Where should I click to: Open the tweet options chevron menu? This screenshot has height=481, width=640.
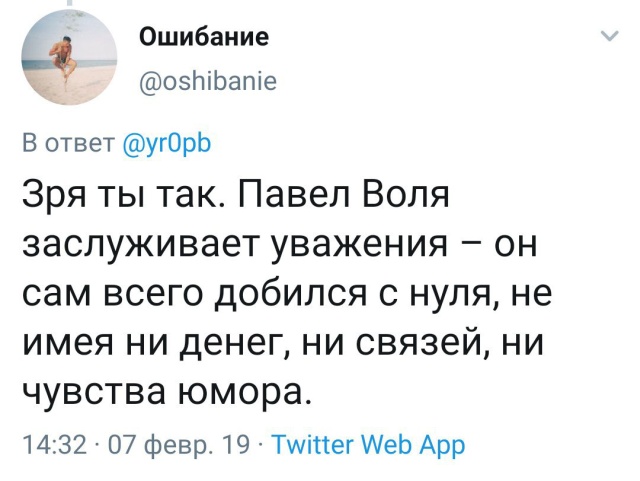607,38
